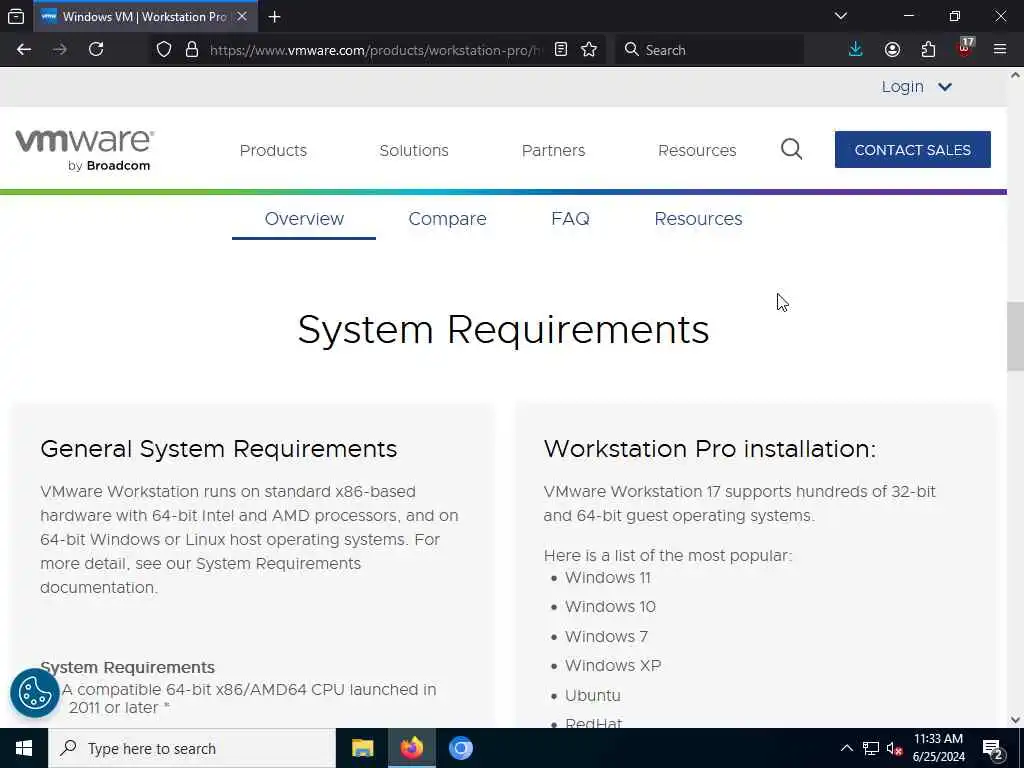Open the shield tracking protection icon

click(164, 50)
